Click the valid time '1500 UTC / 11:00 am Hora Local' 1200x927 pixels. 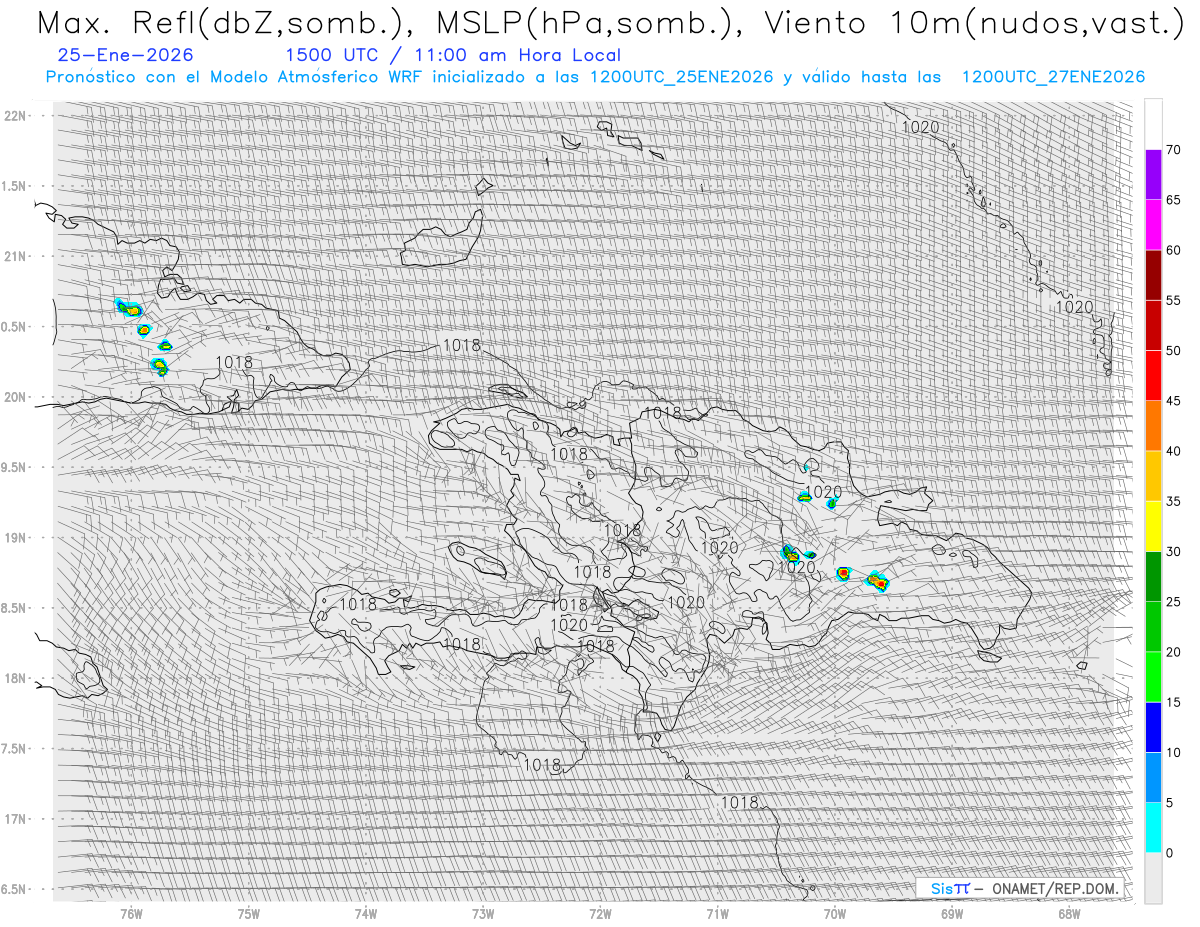click(453, 56)
